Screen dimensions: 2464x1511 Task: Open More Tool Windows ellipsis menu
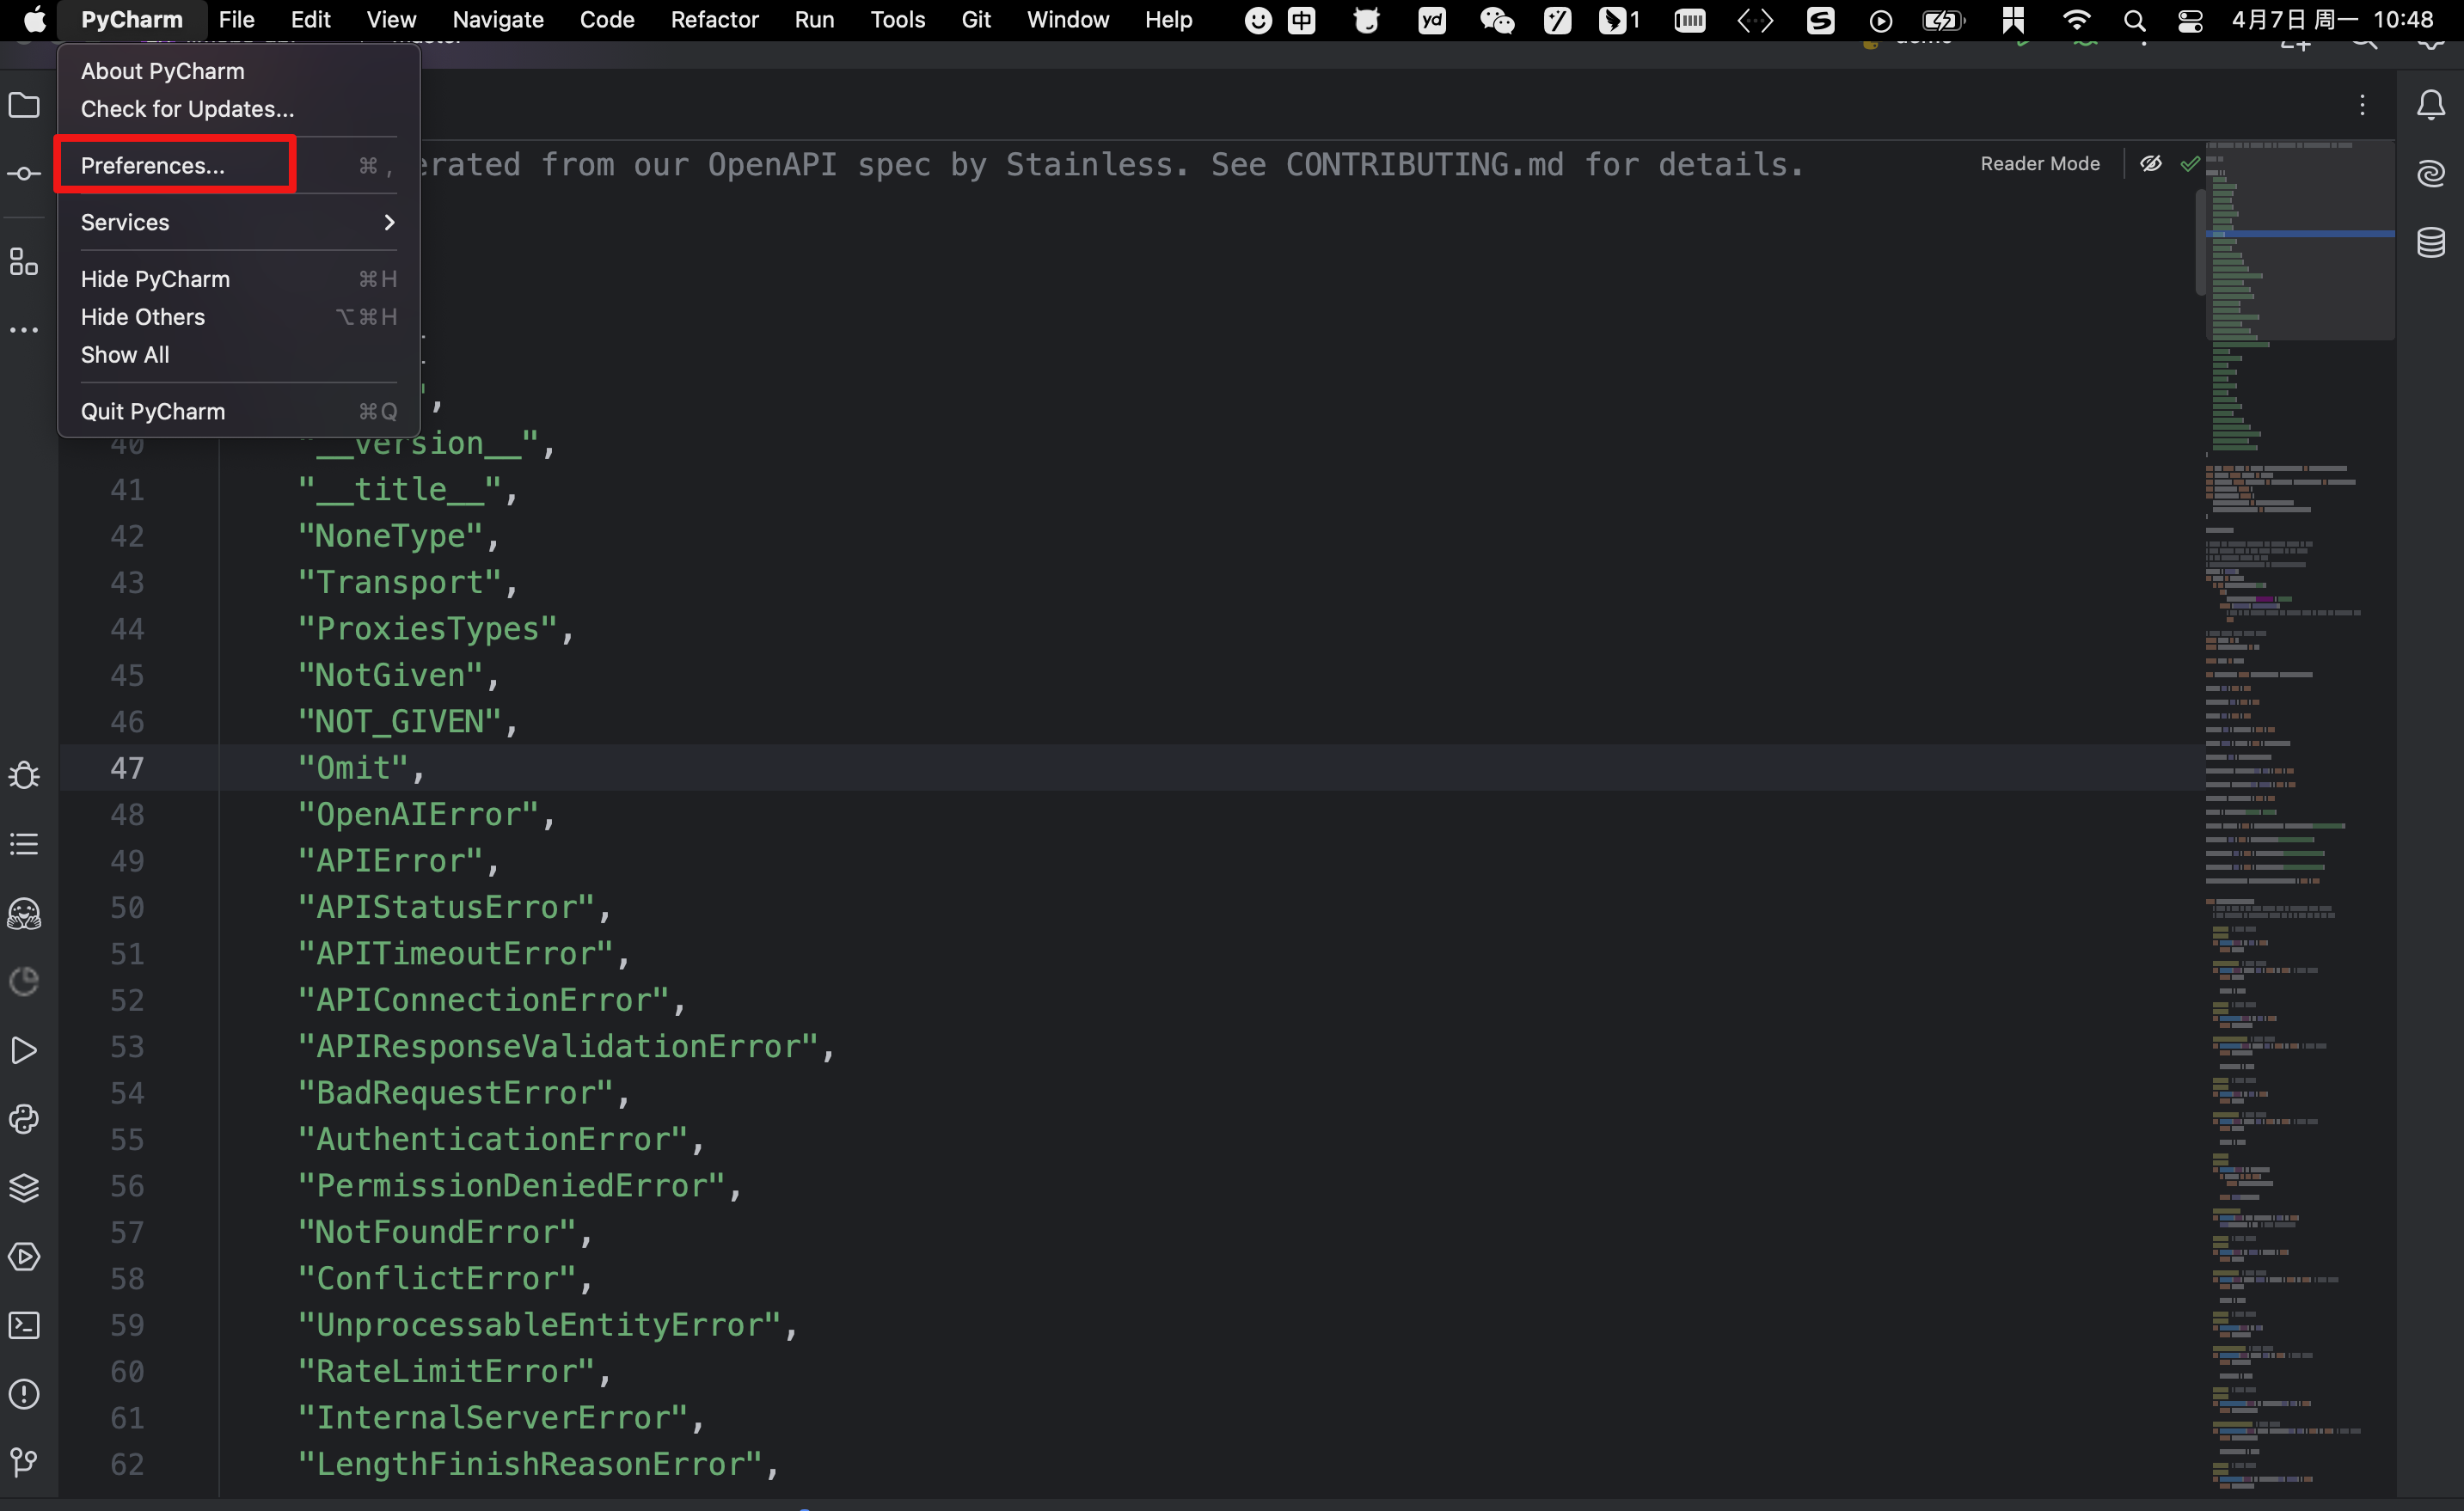(24, 329)
